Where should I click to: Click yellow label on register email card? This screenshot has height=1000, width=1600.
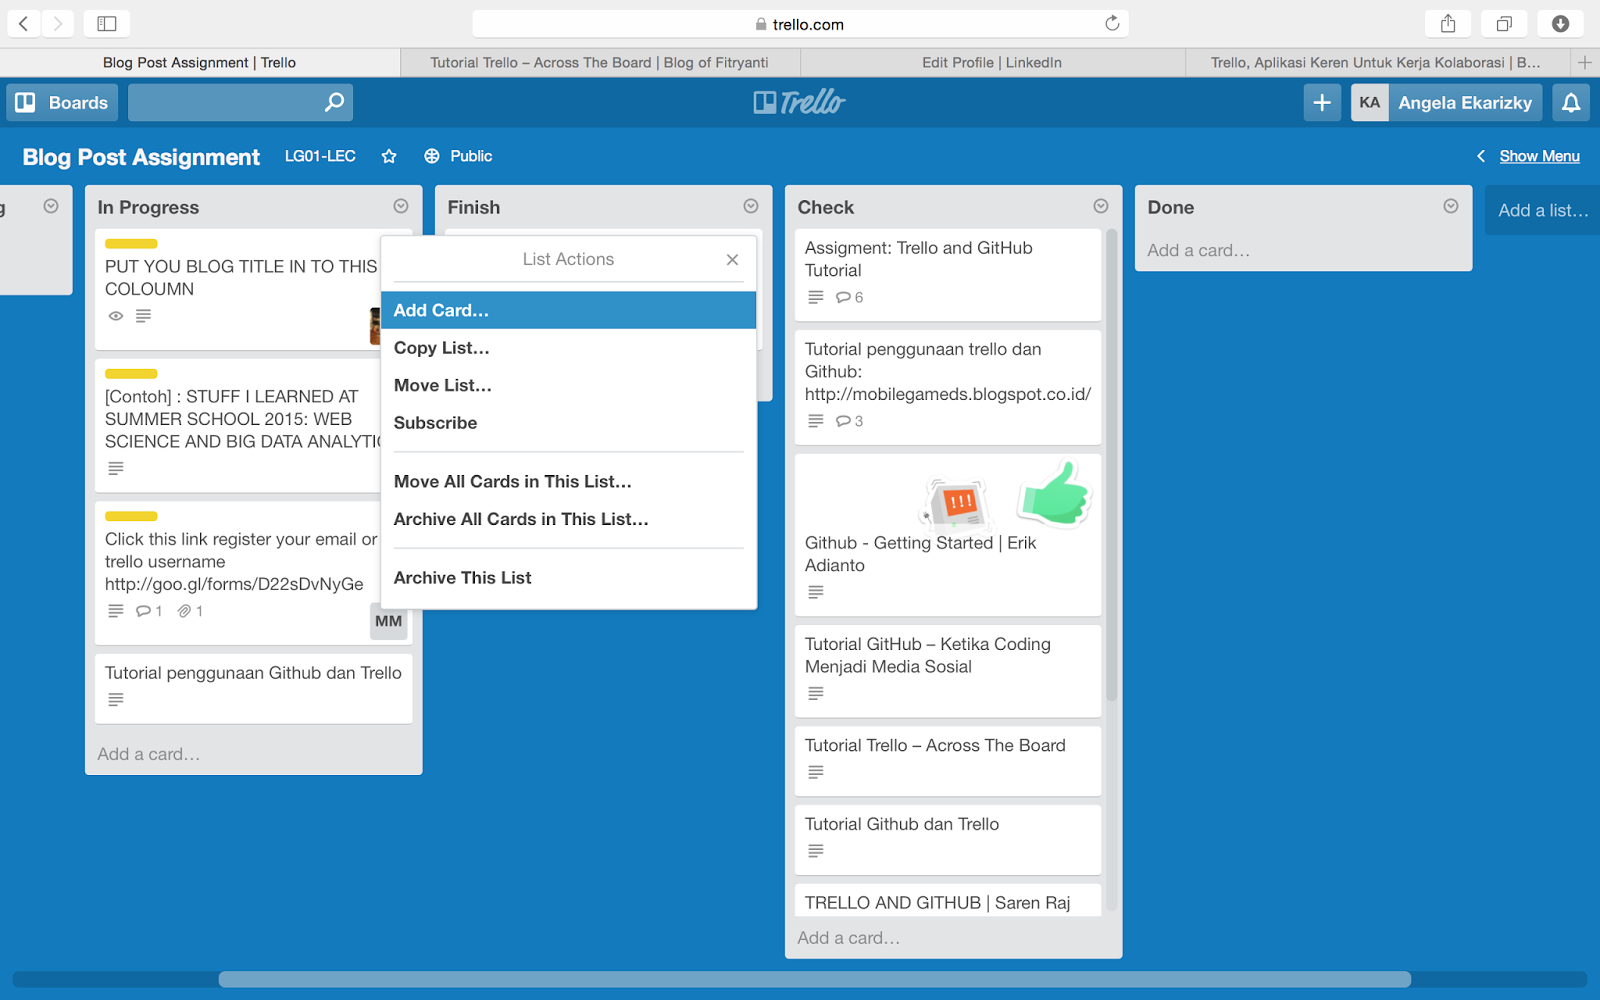[131, 516]
